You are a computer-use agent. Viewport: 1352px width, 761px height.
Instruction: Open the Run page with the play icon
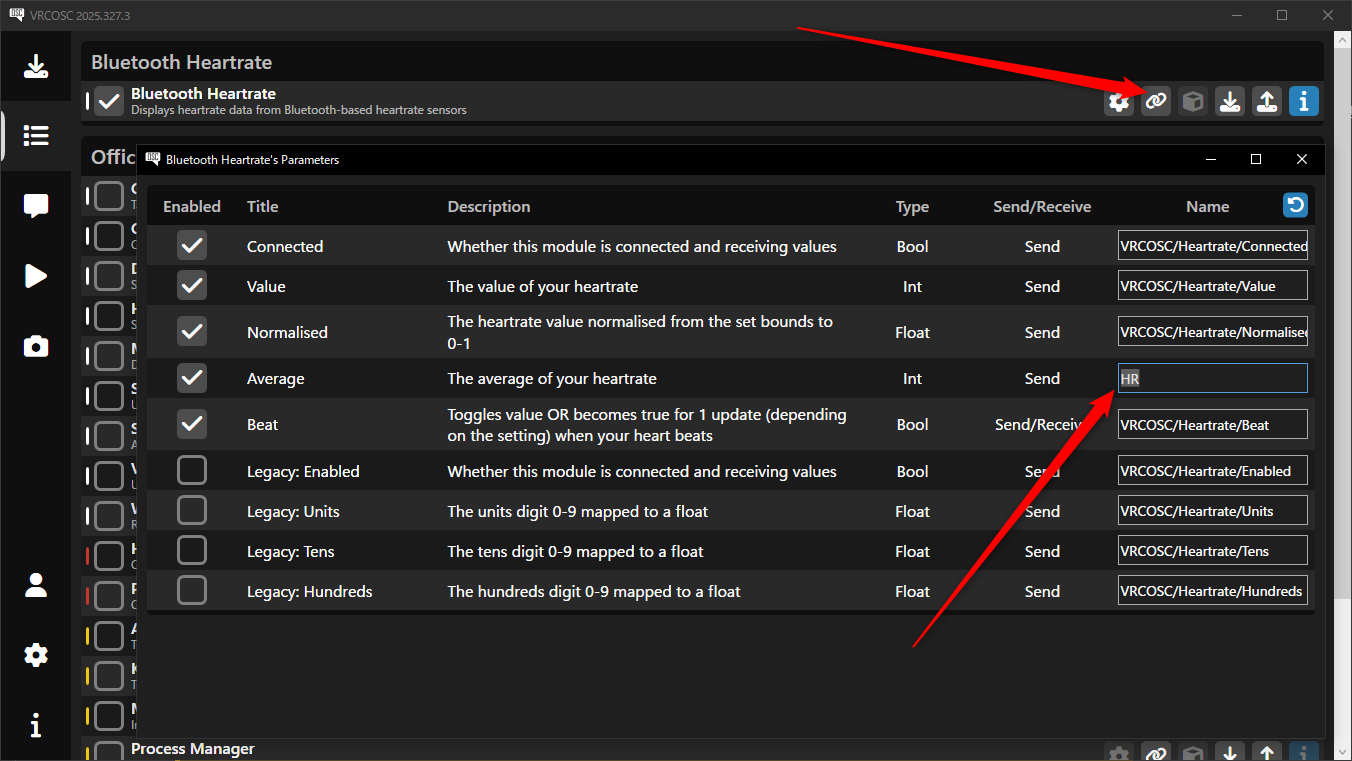(36, 275)
